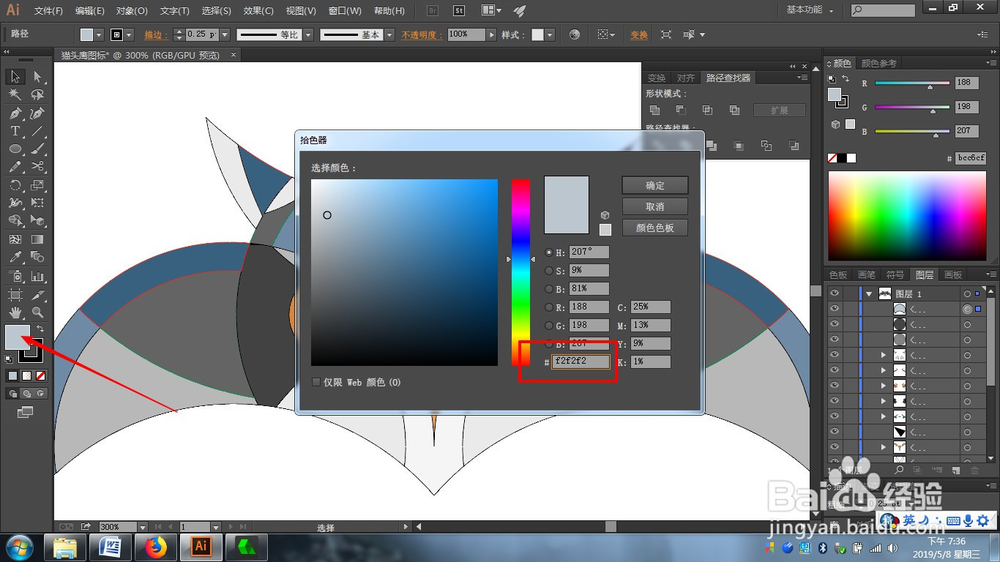Select the G green radio button
The width and height of the screenshot is (1000, 562).
pyautogui.click(x=549, y=326)
